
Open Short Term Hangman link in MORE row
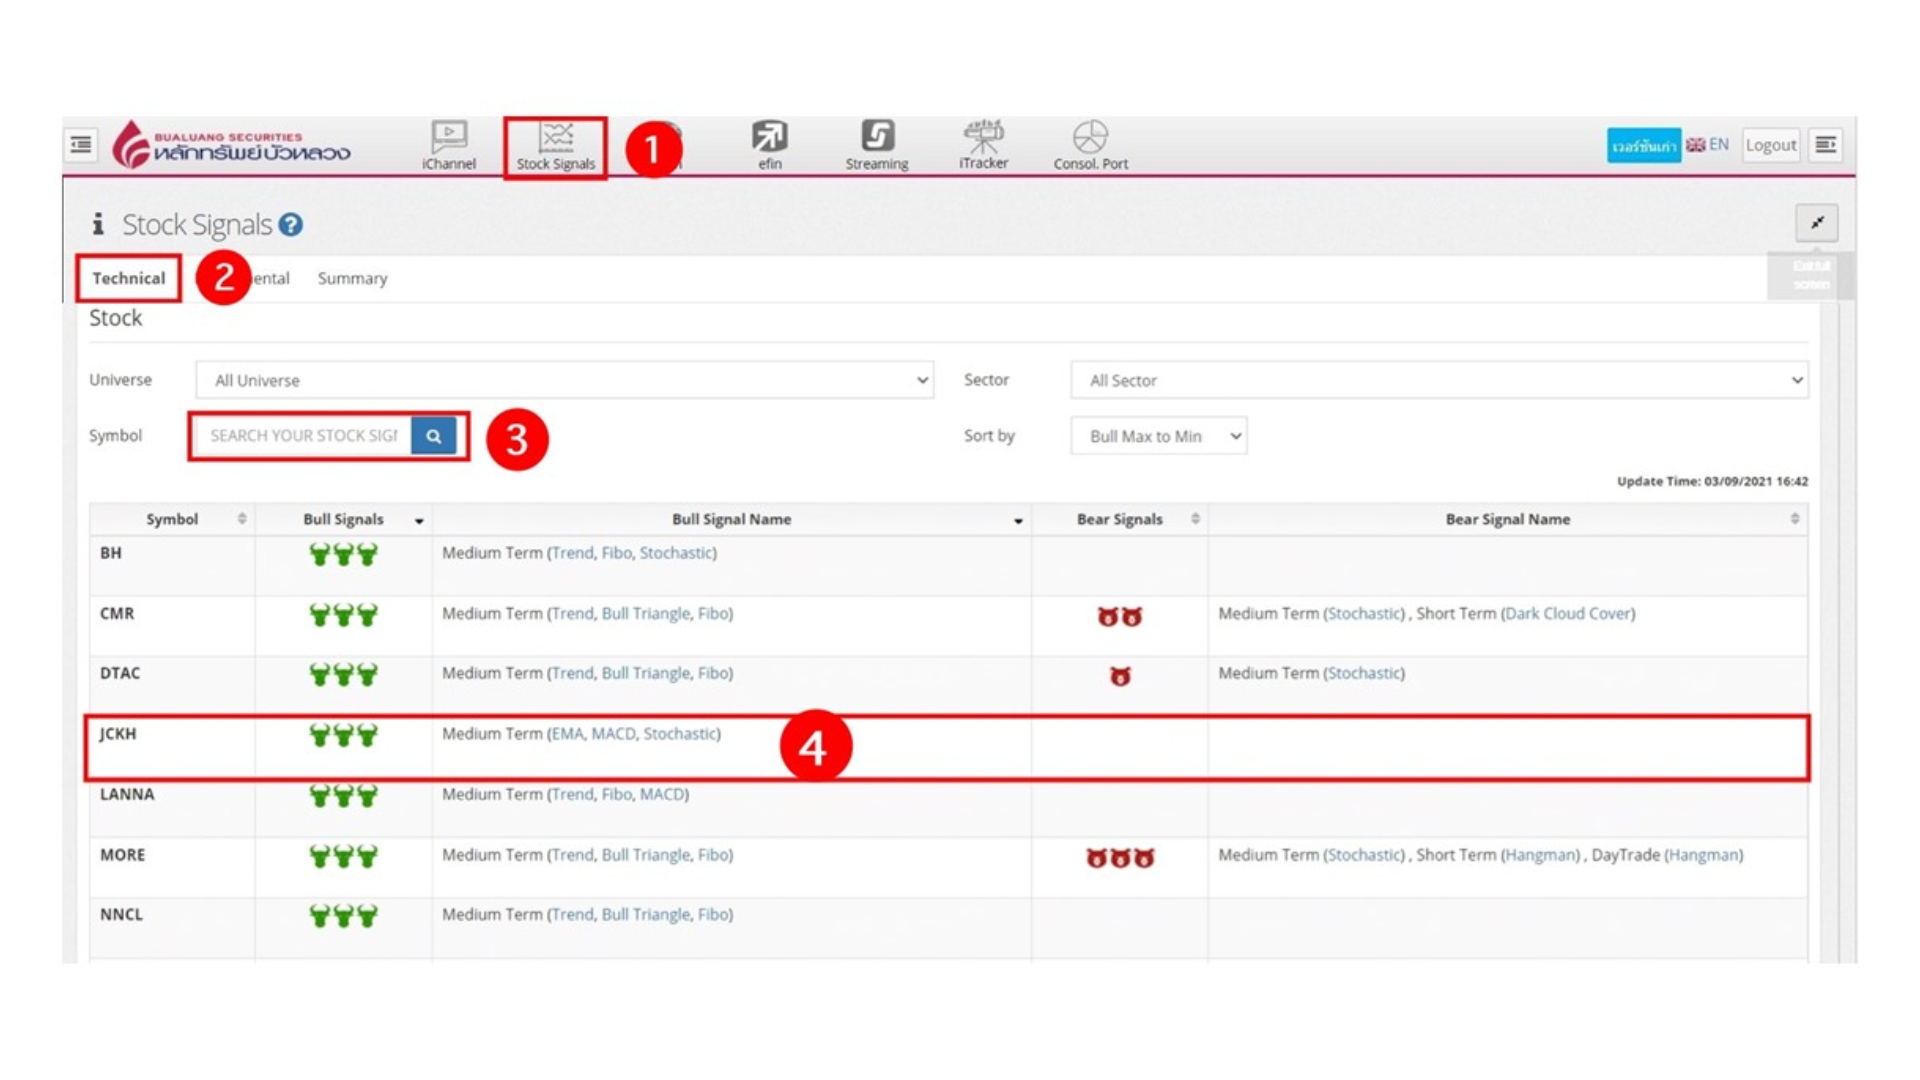coord(1540,855)
